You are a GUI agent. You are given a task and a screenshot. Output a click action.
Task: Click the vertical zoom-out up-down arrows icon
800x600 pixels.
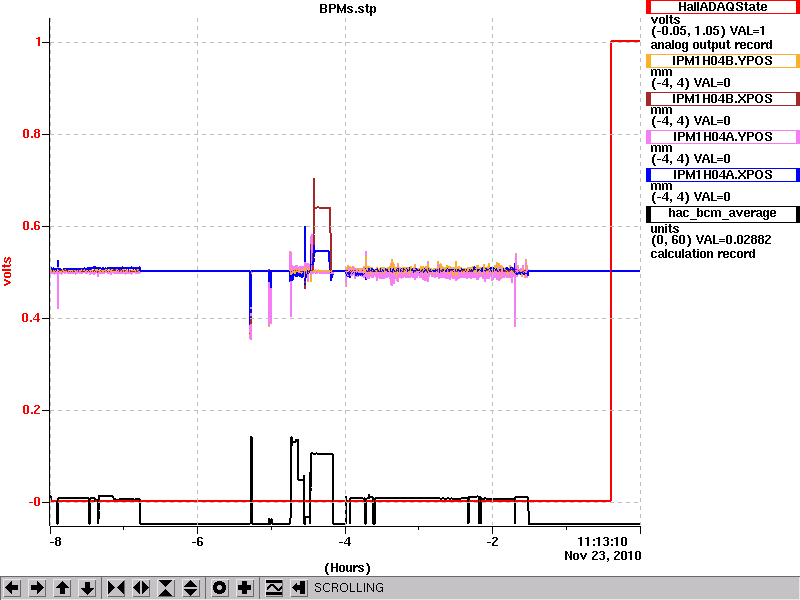coord(191,588)
